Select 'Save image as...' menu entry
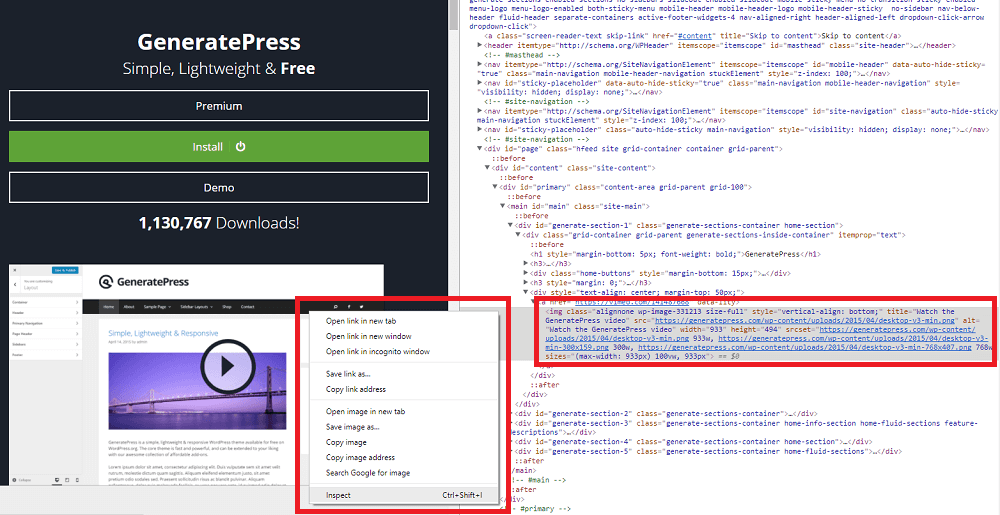Image resolution: width=1000 pixels, height=515 pixels. pyautogui.click(x=353, y=427)
